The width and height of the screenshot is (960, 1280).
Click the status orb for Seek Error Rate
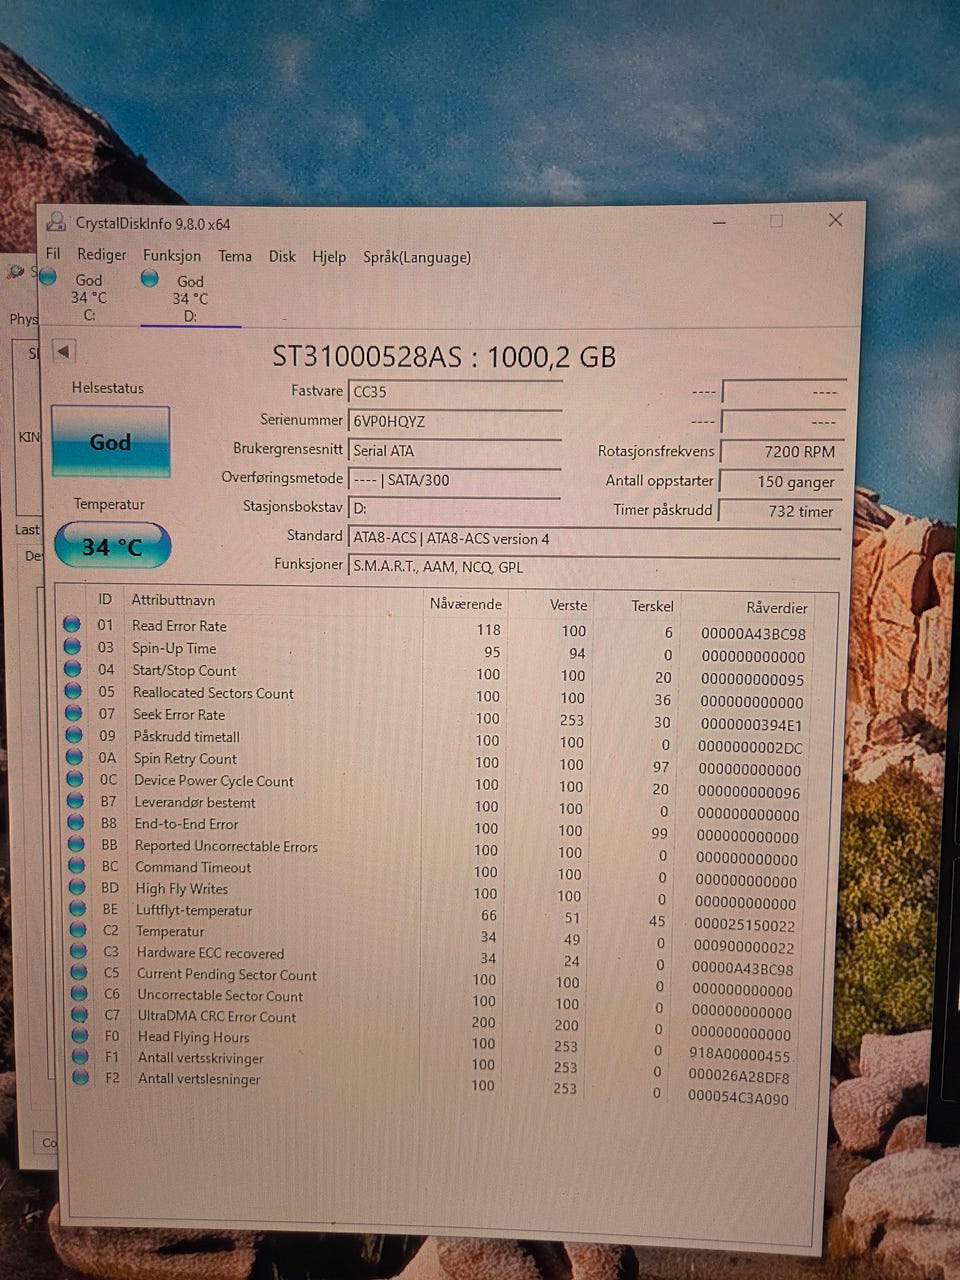click(73, 712)
